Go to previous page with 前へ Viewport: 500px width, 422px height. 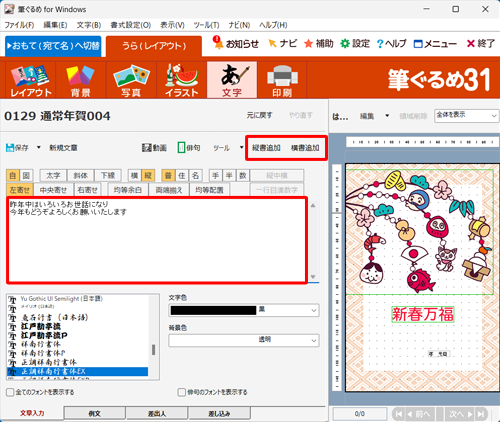(x=419, y=414)
